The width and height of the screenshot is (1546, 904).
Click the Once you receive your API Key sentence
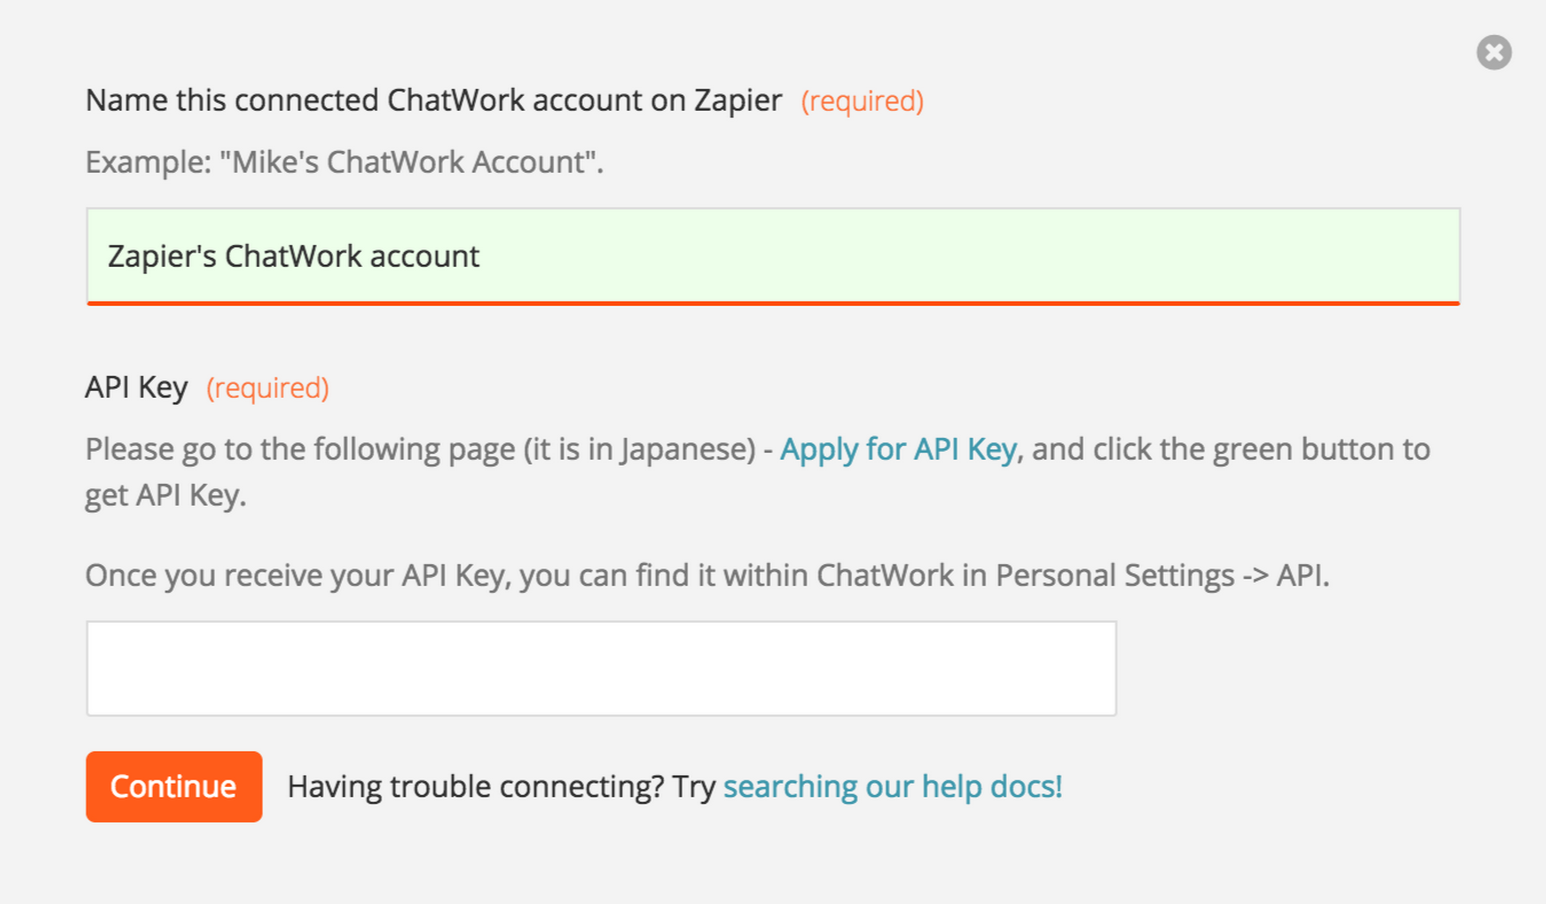(x=707, y=576)
